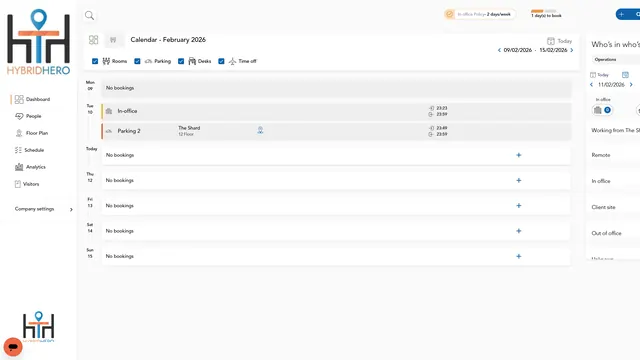
Task: Uncheck the Time off filter checkbox
Action: pos(221,61)
